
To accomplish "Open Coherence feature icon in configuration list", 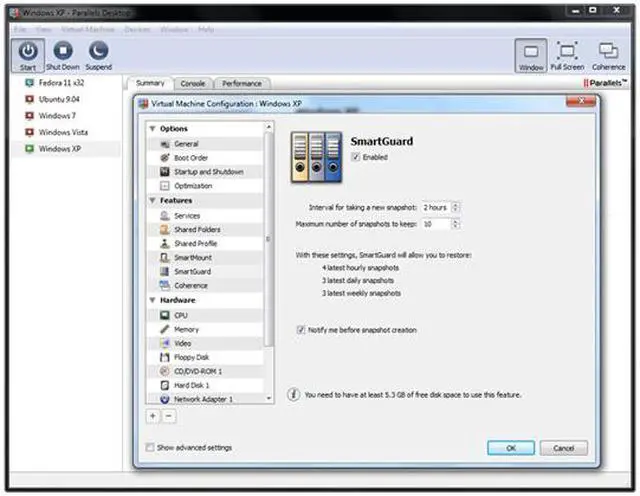I will [165, 285].
